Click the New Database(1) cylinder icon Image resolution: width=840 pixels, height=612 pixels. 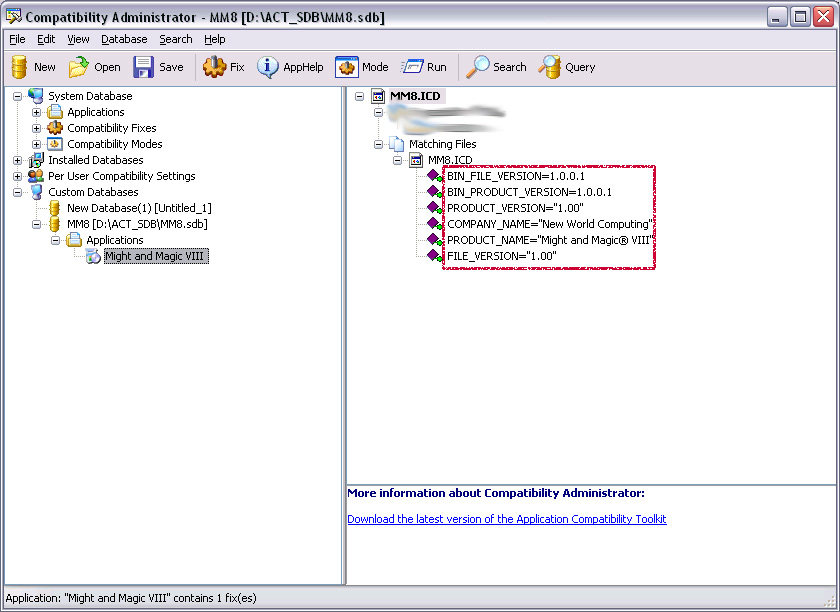pyautogui.click(x=54, y=208)
